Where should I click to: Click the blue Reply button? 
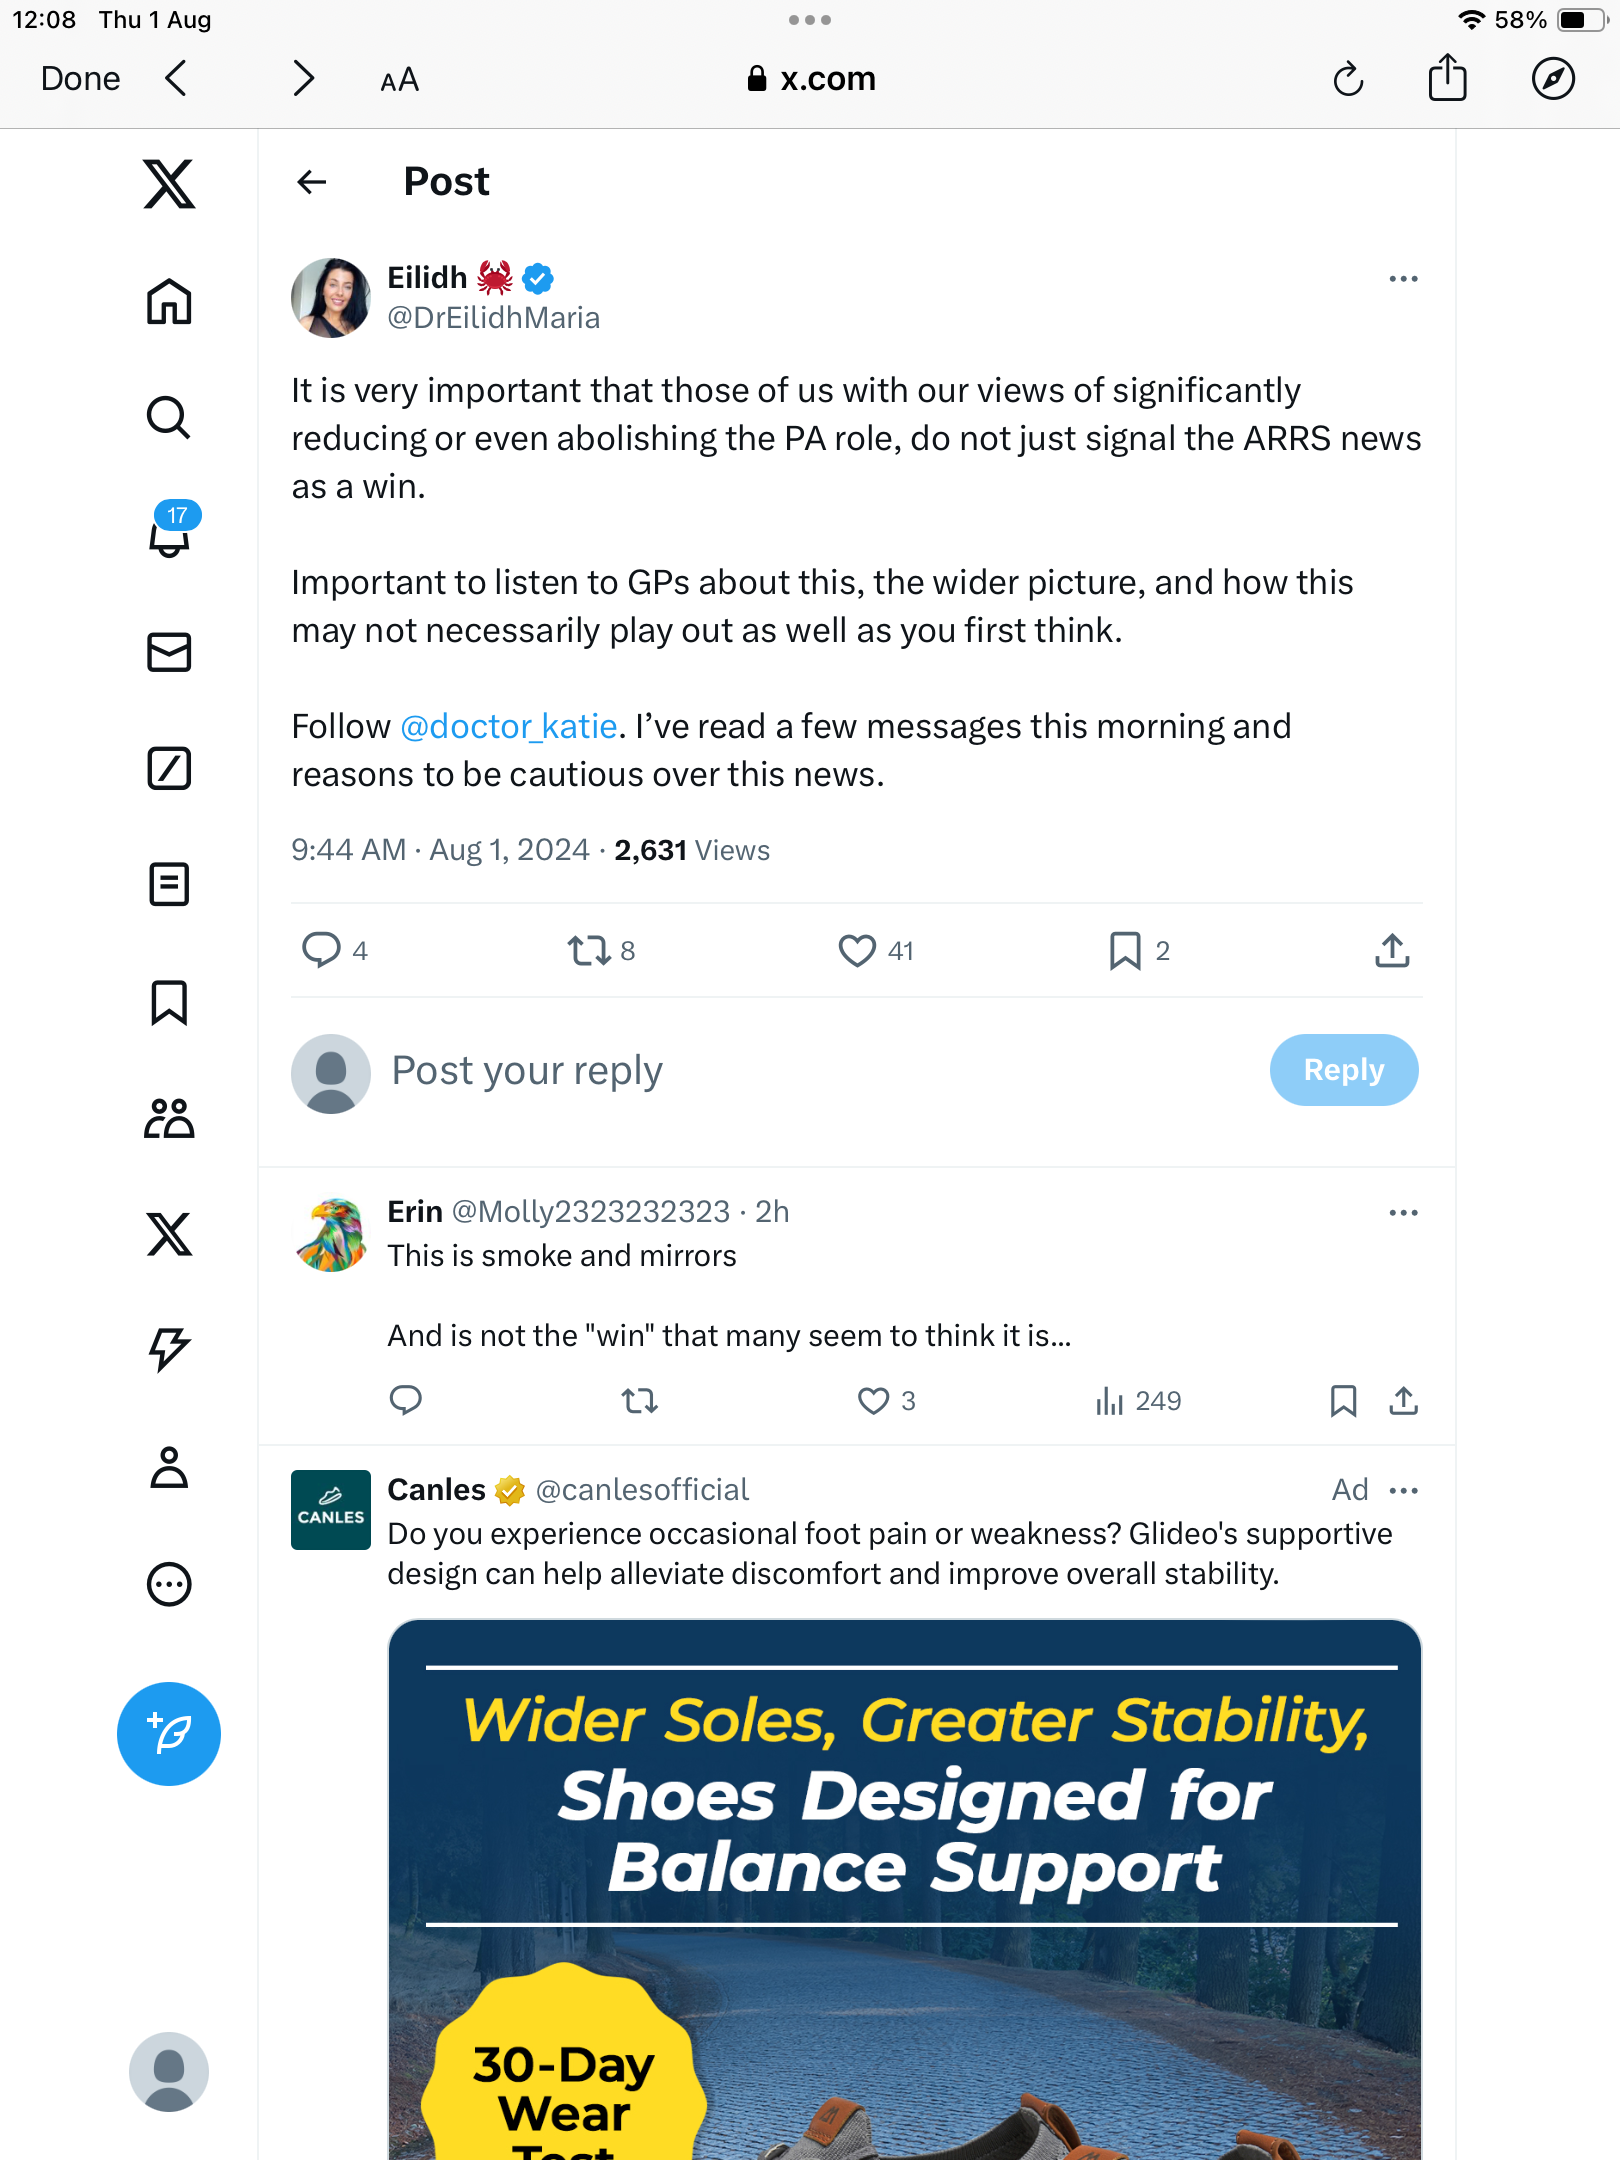tap(1343, 1070)
